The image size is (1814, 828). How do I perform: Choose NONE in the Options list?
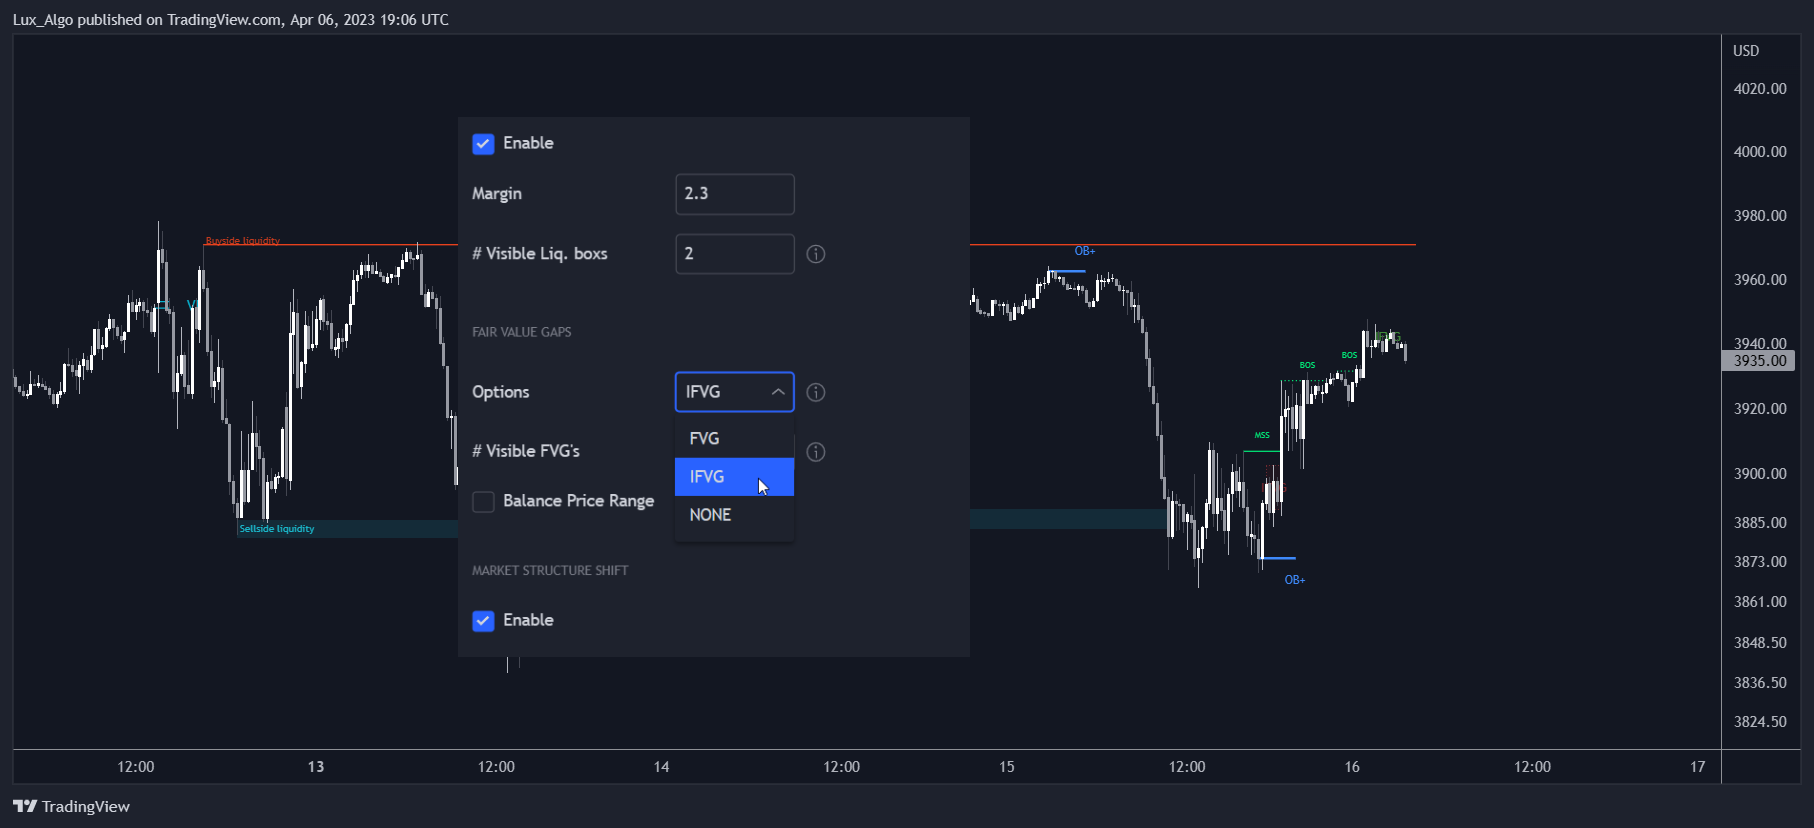(x=710, y=515)
